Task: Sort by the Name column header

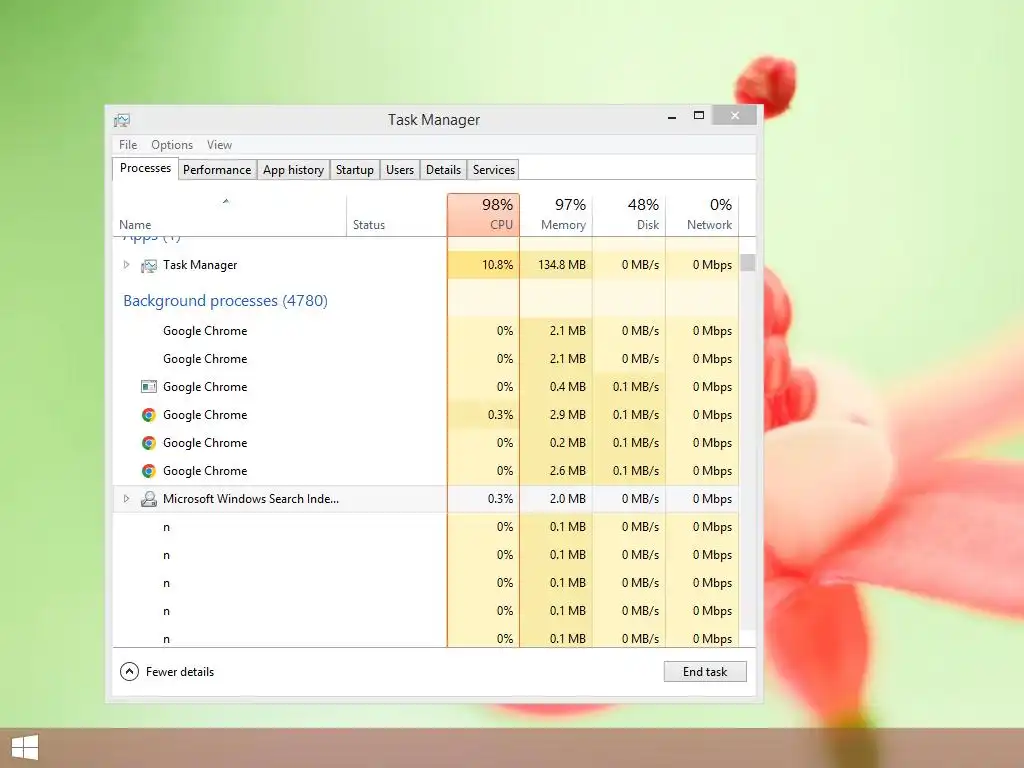Action: [x=229, y=215]
